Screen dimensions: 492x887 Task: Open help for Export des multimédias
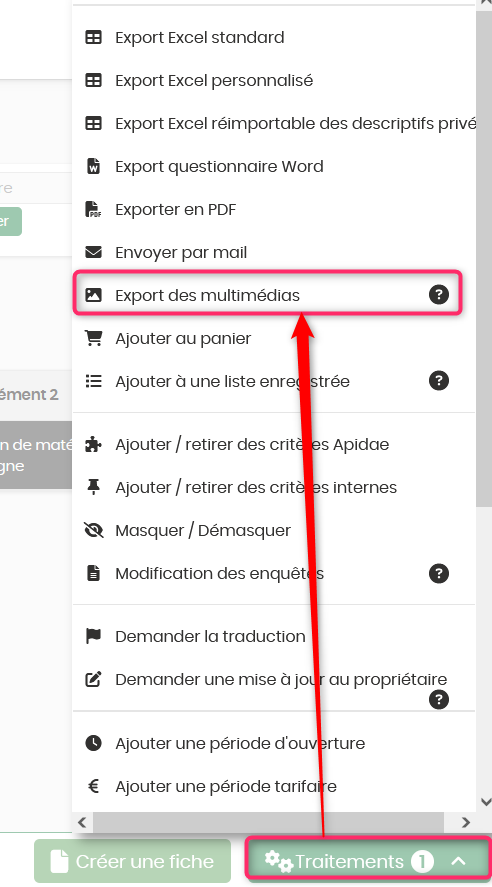coord(439,295)
